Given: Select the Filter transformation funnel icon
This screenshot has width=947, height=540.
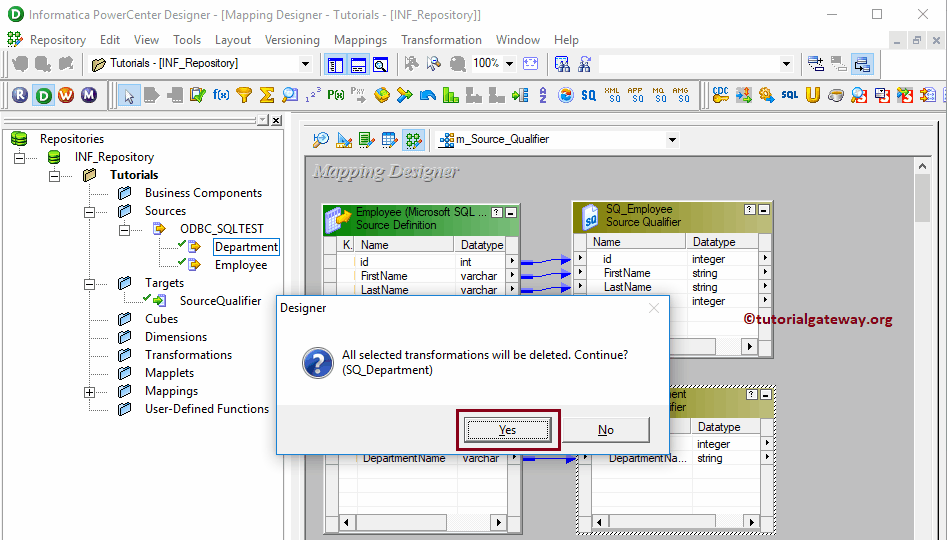Looking at the screenshot, I should [x=244, y=95].
